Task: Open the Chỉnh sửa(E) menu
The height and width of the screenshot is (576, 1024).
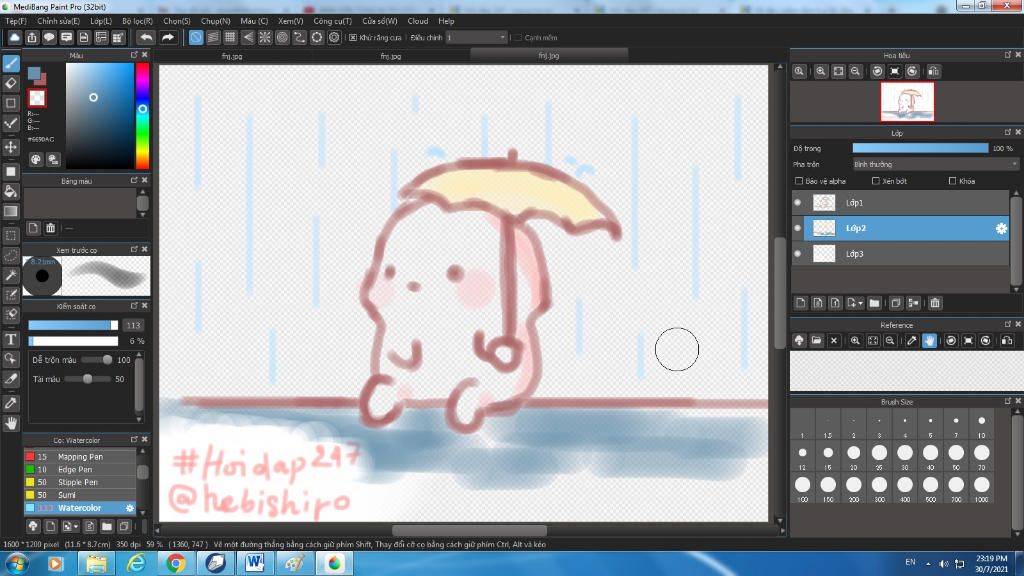Action: tap(58, 21)
